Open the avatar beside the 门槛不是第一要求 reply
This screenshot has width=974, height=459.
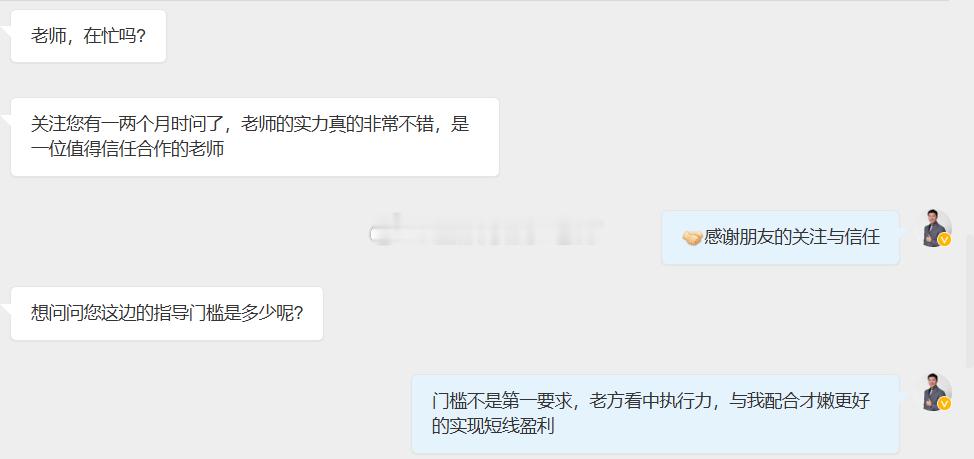tap(936, 393)
